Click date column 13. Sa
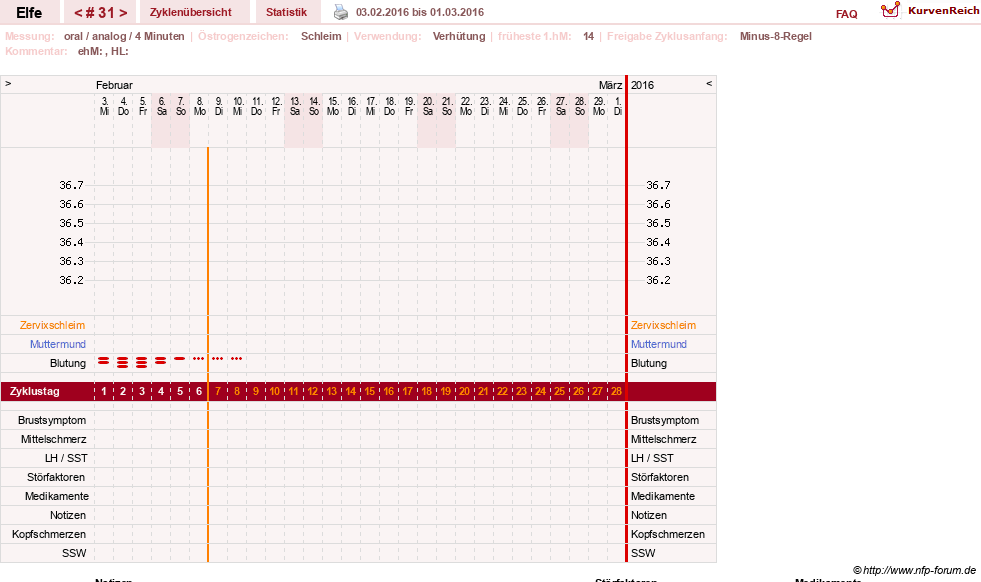 pyautogui.click(x=295, y=106)
